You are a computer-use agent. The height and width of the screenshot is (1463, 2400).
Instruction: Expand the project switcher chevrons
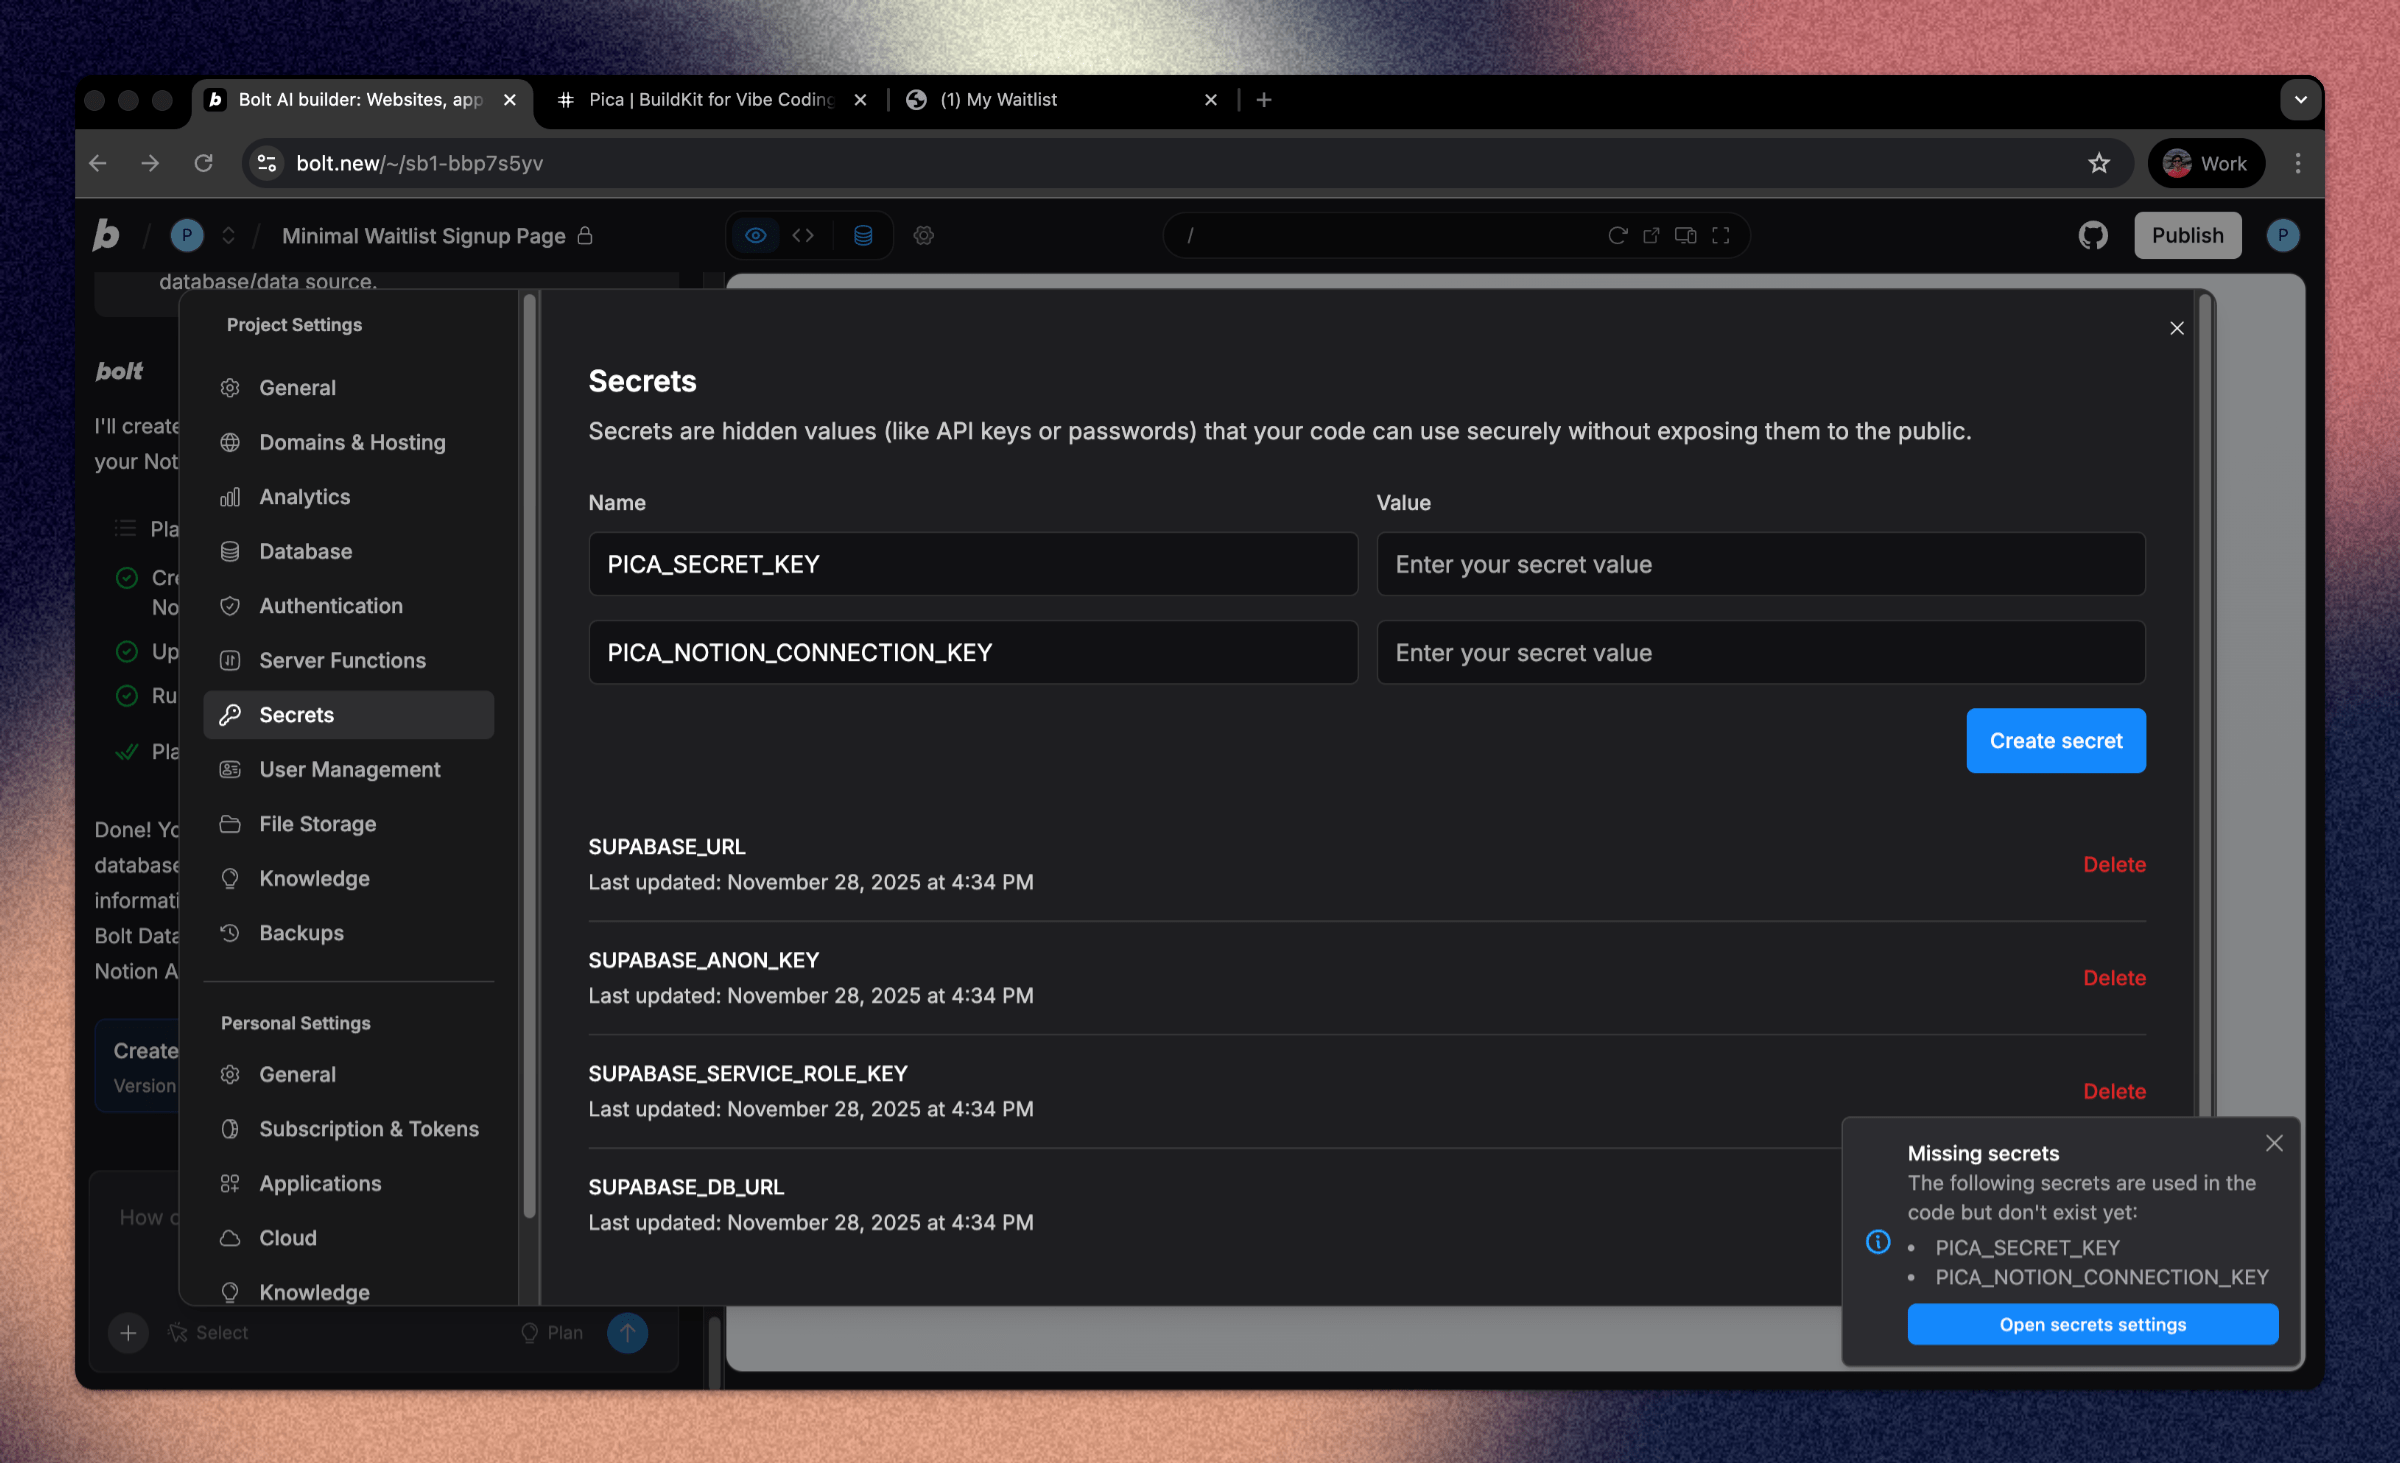pos(228,236)
